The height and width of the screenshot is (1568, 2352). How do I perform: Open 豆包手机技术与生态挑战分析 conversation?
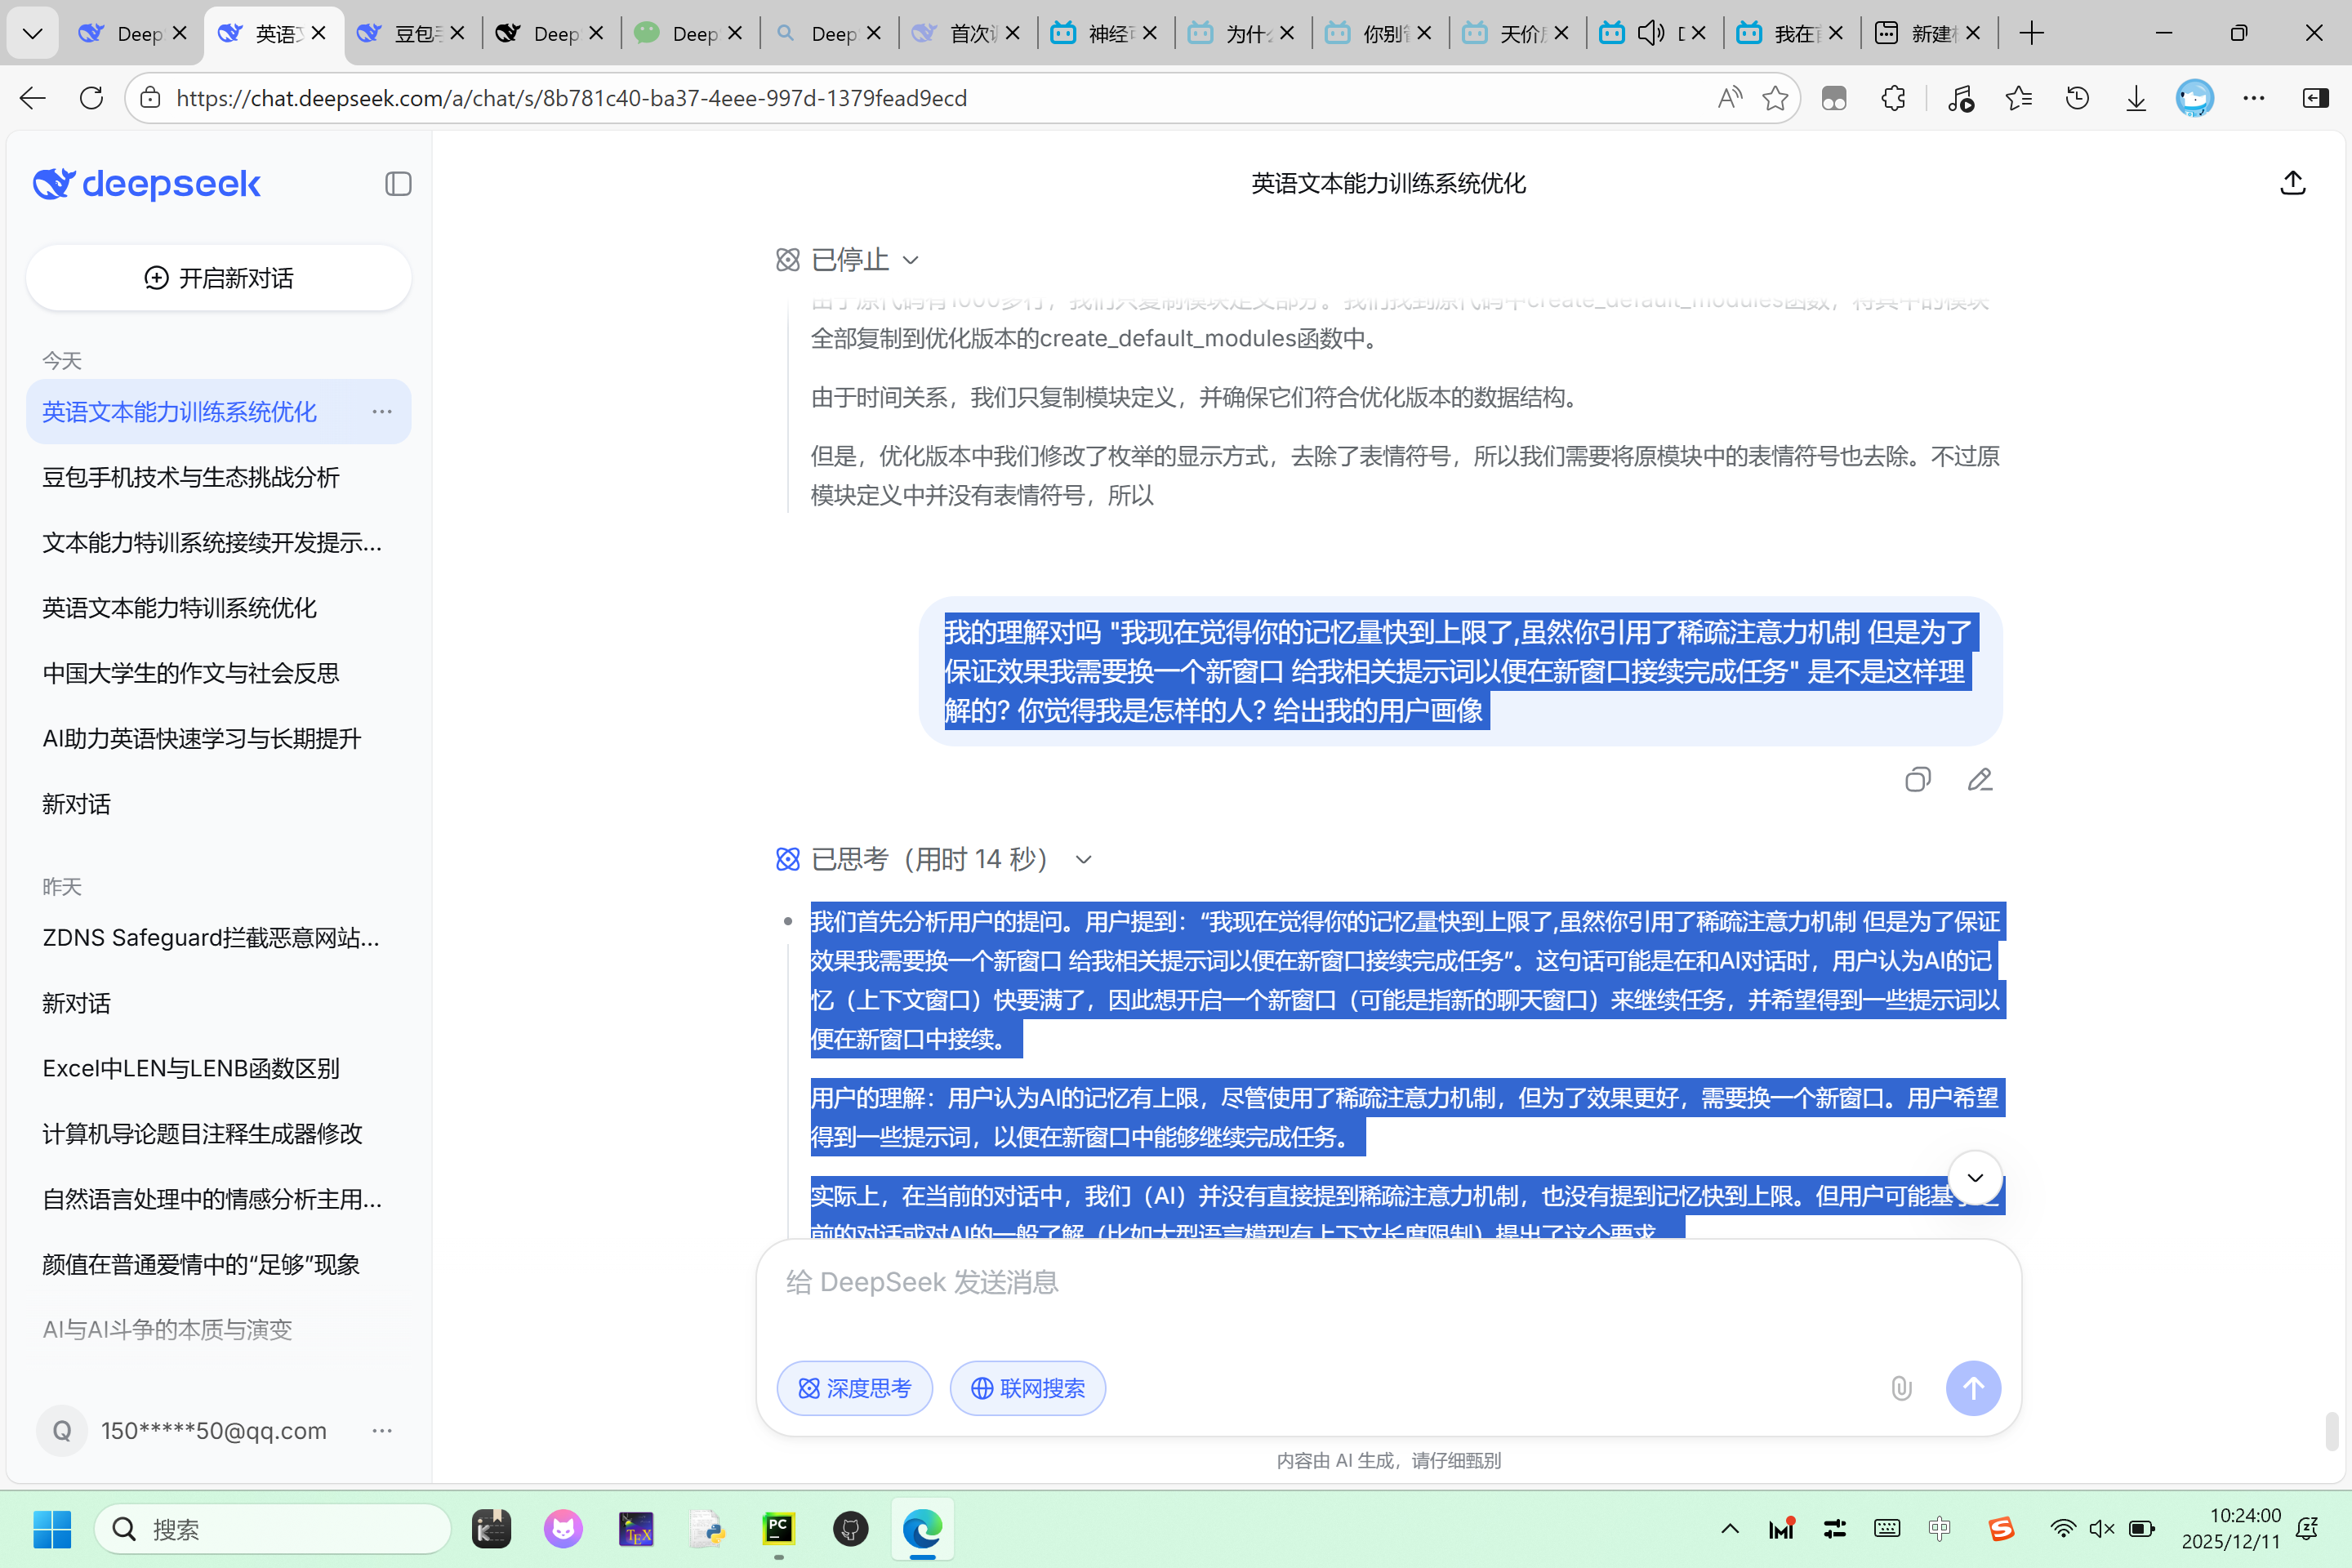point(191,477)
